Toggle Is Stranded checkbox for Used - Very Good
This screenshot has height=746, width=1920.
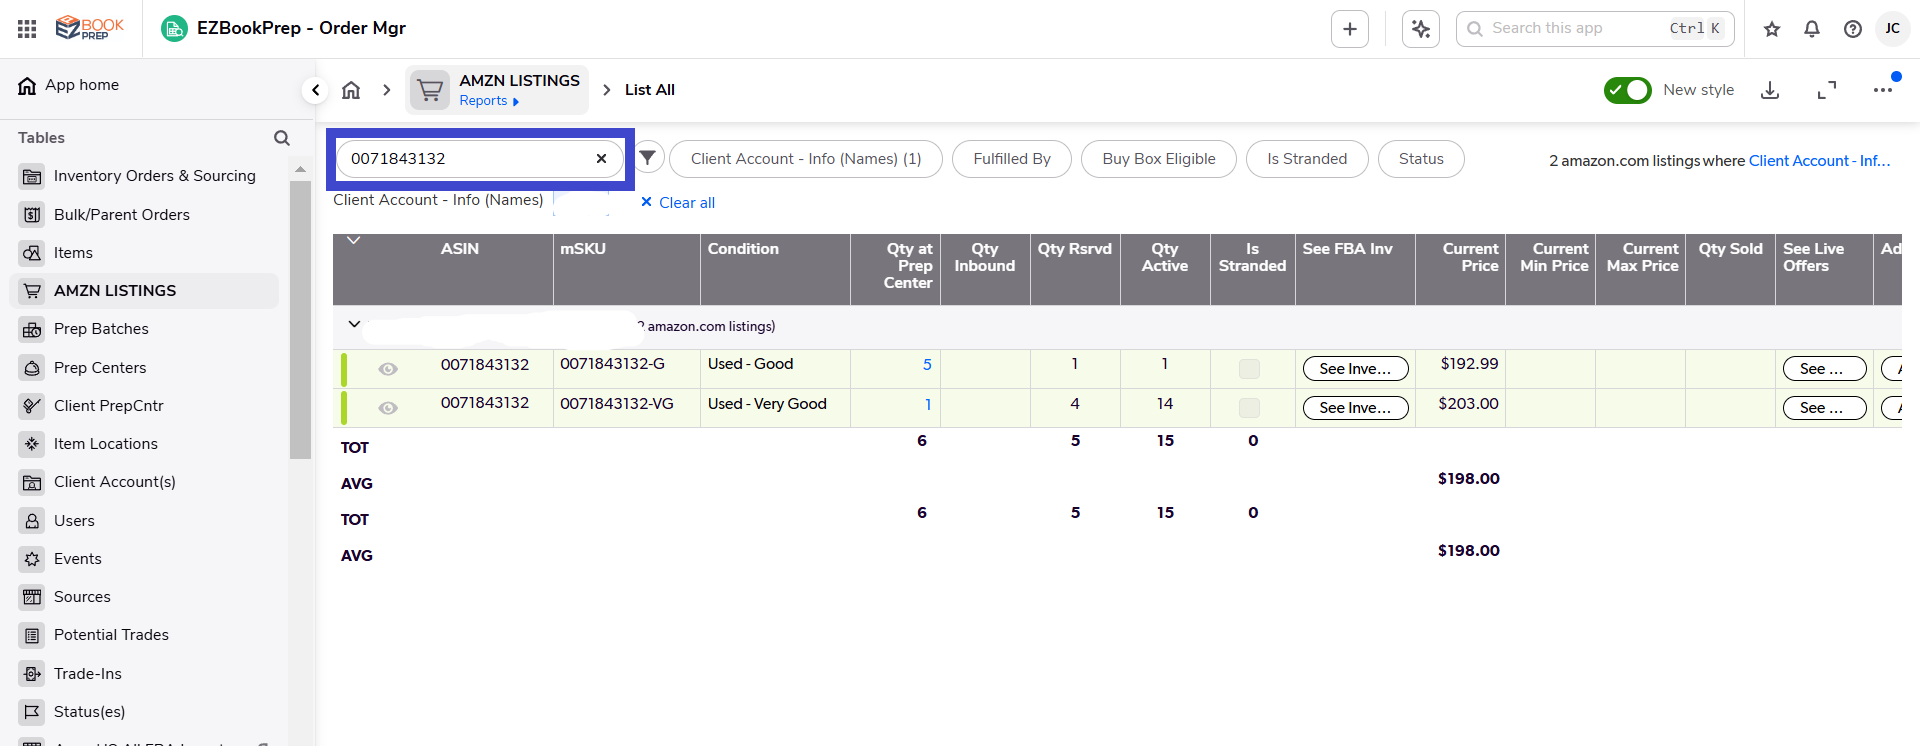point(1249,408)
